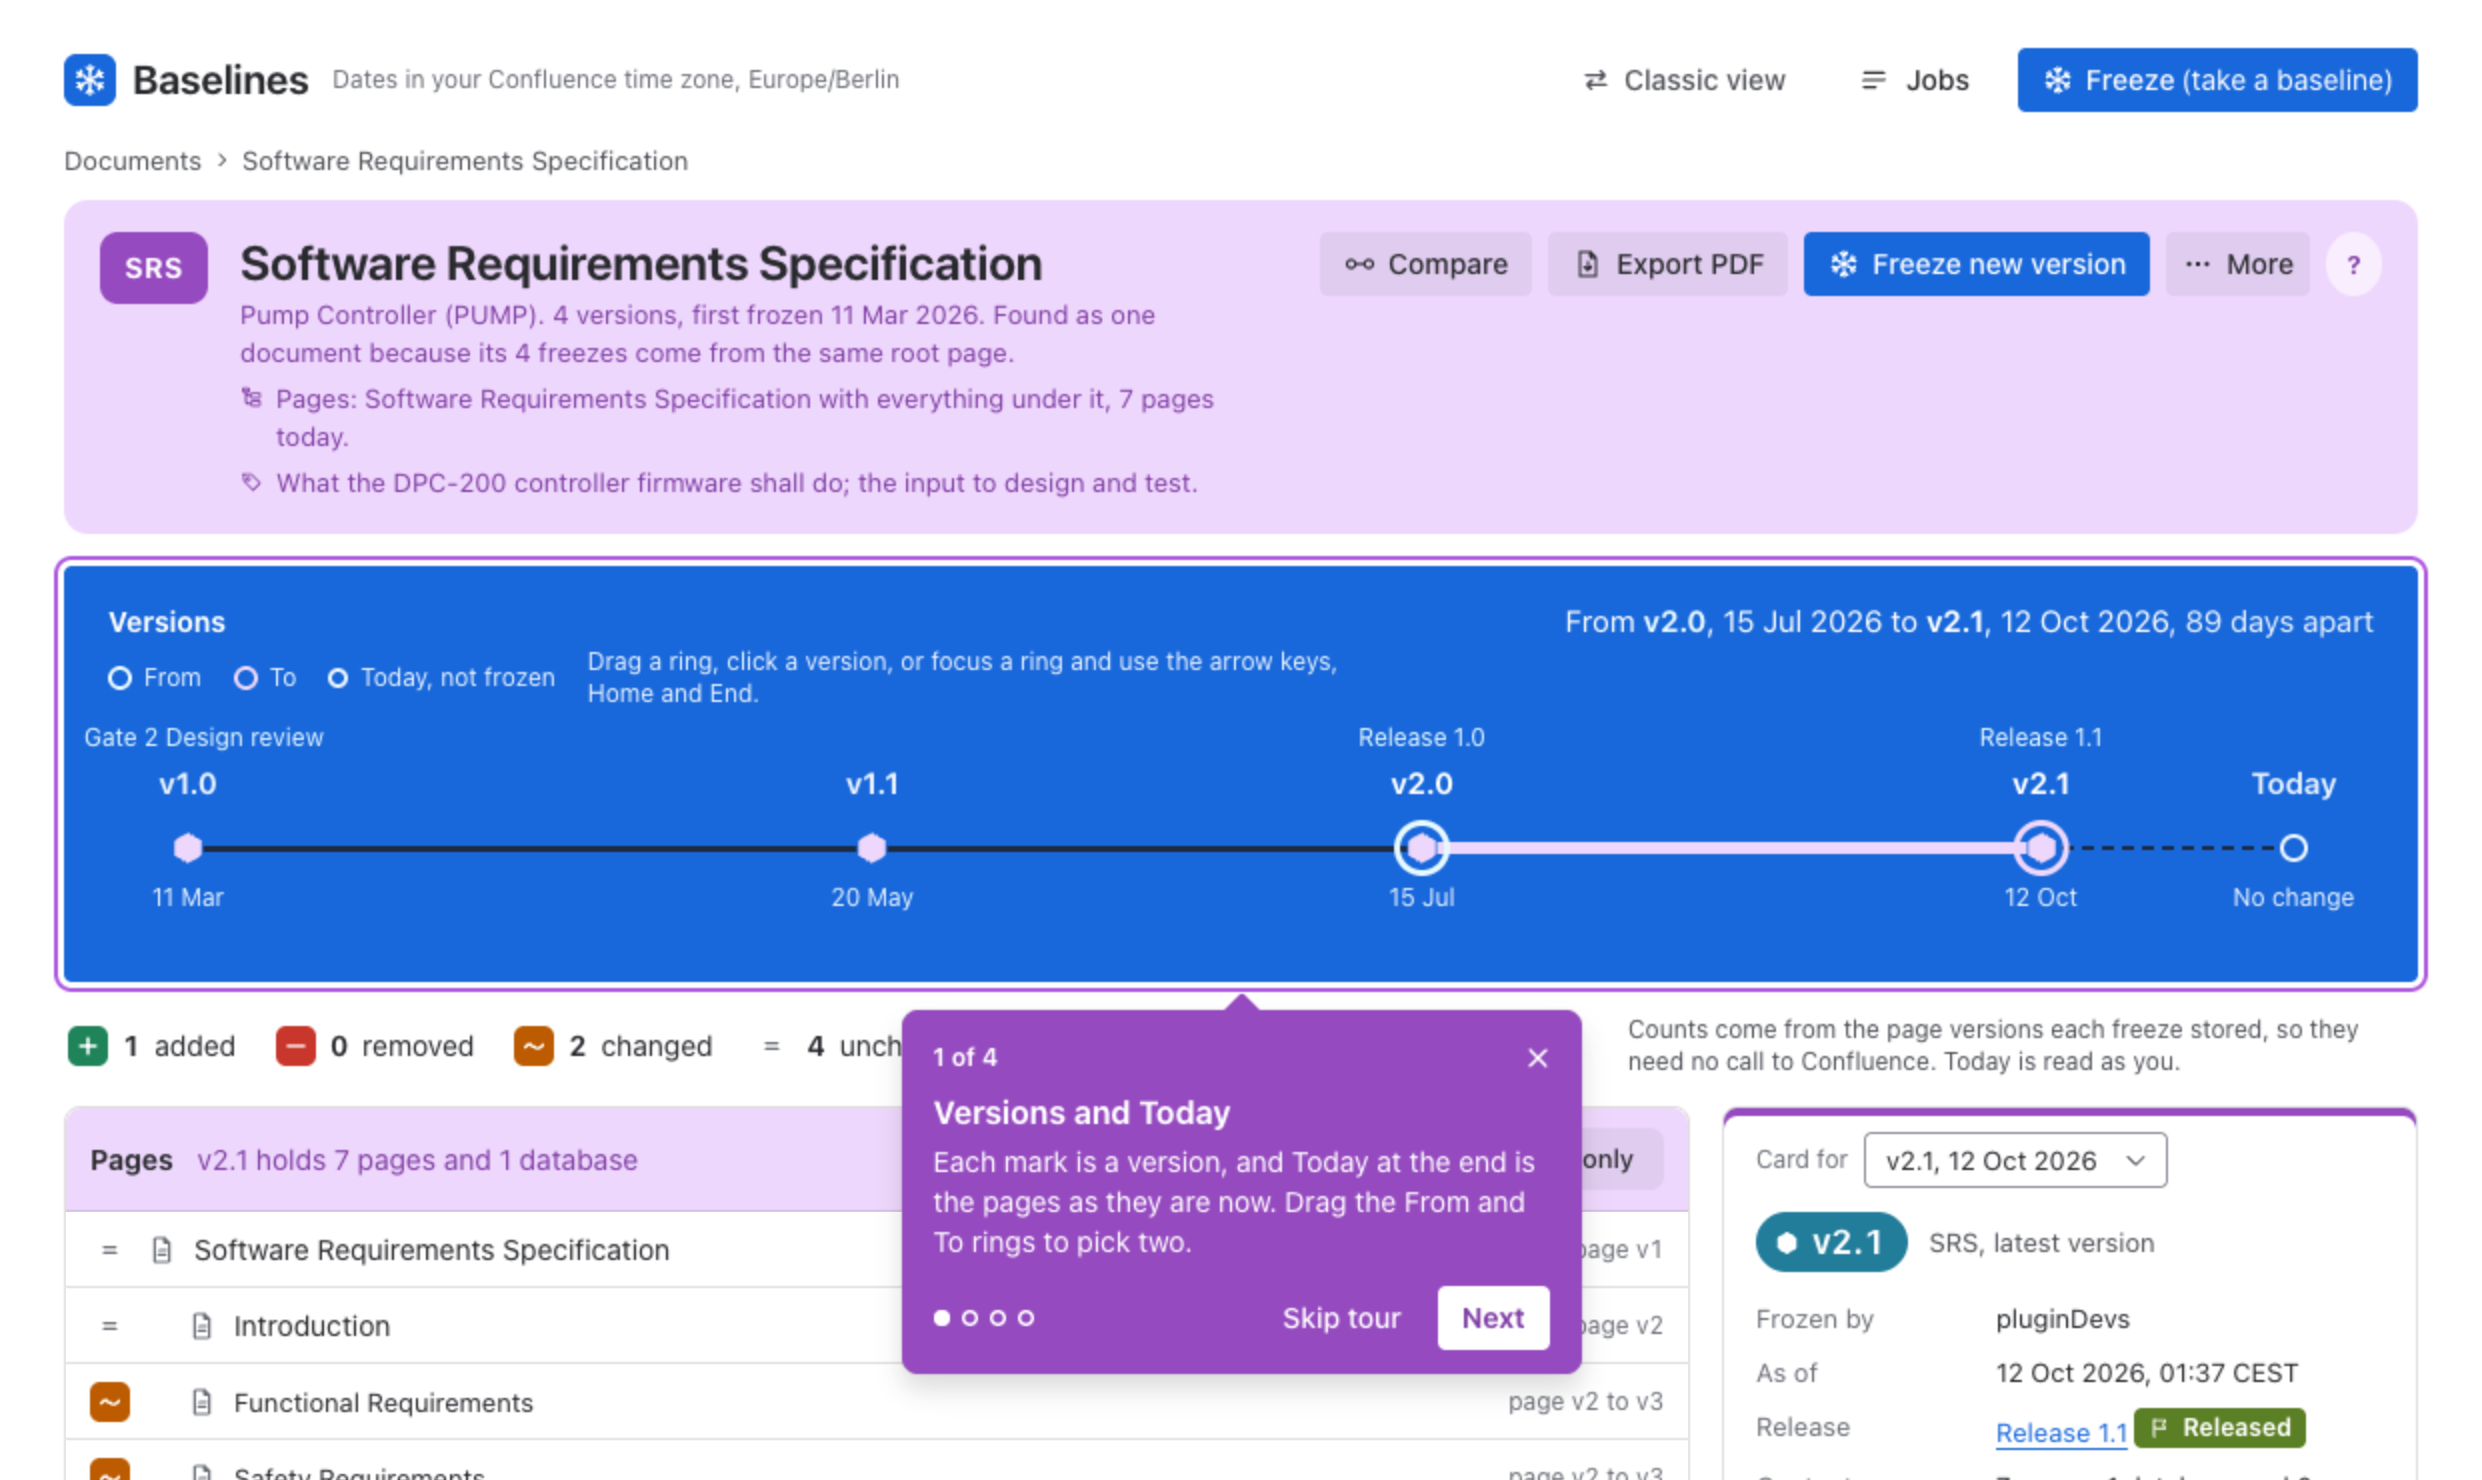Click the equals icon on Introduction row
The image size is (2482, 1480).
110,1326
